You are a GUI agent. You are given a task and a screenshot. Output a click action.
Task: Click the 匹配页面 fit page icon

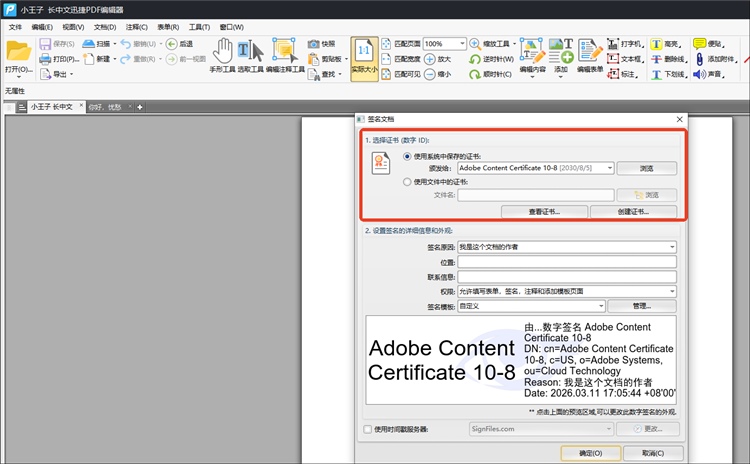point(386,44)
